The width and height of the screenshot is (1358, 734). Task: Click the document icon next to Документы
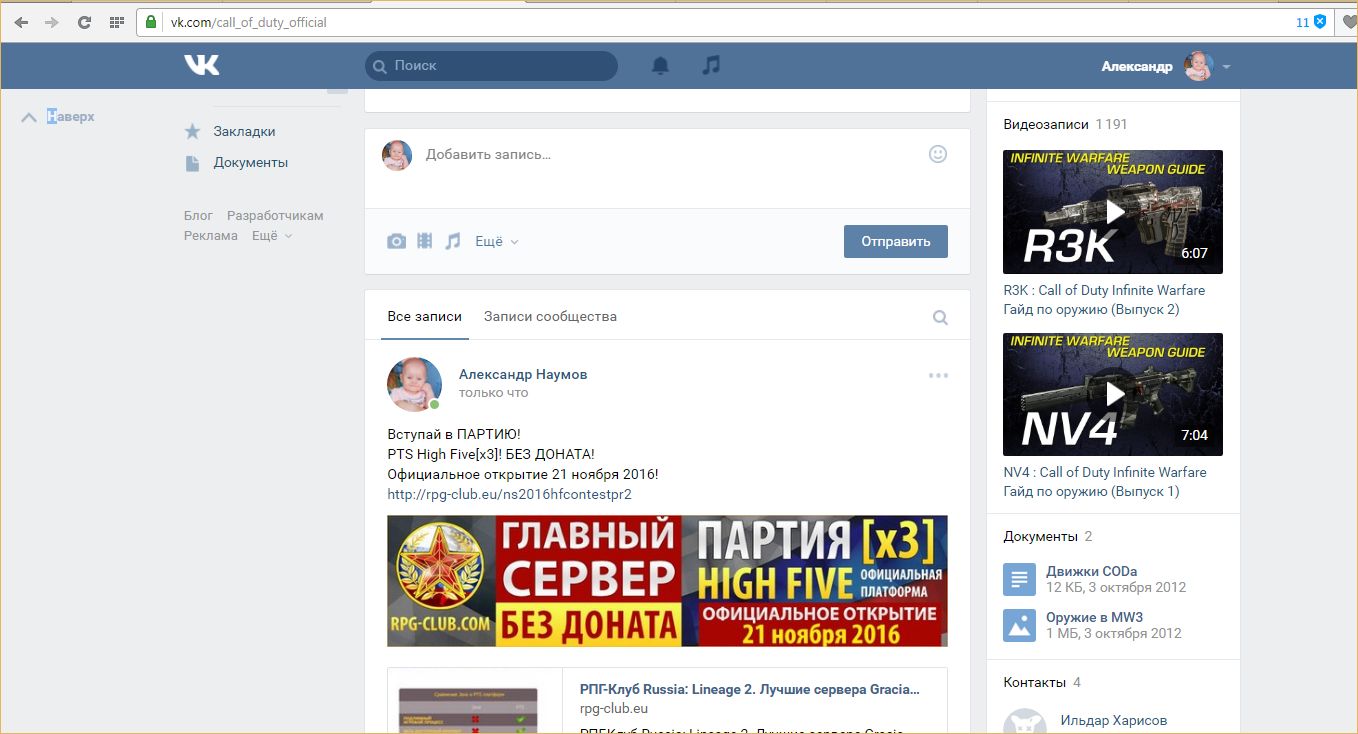(192, 162)
